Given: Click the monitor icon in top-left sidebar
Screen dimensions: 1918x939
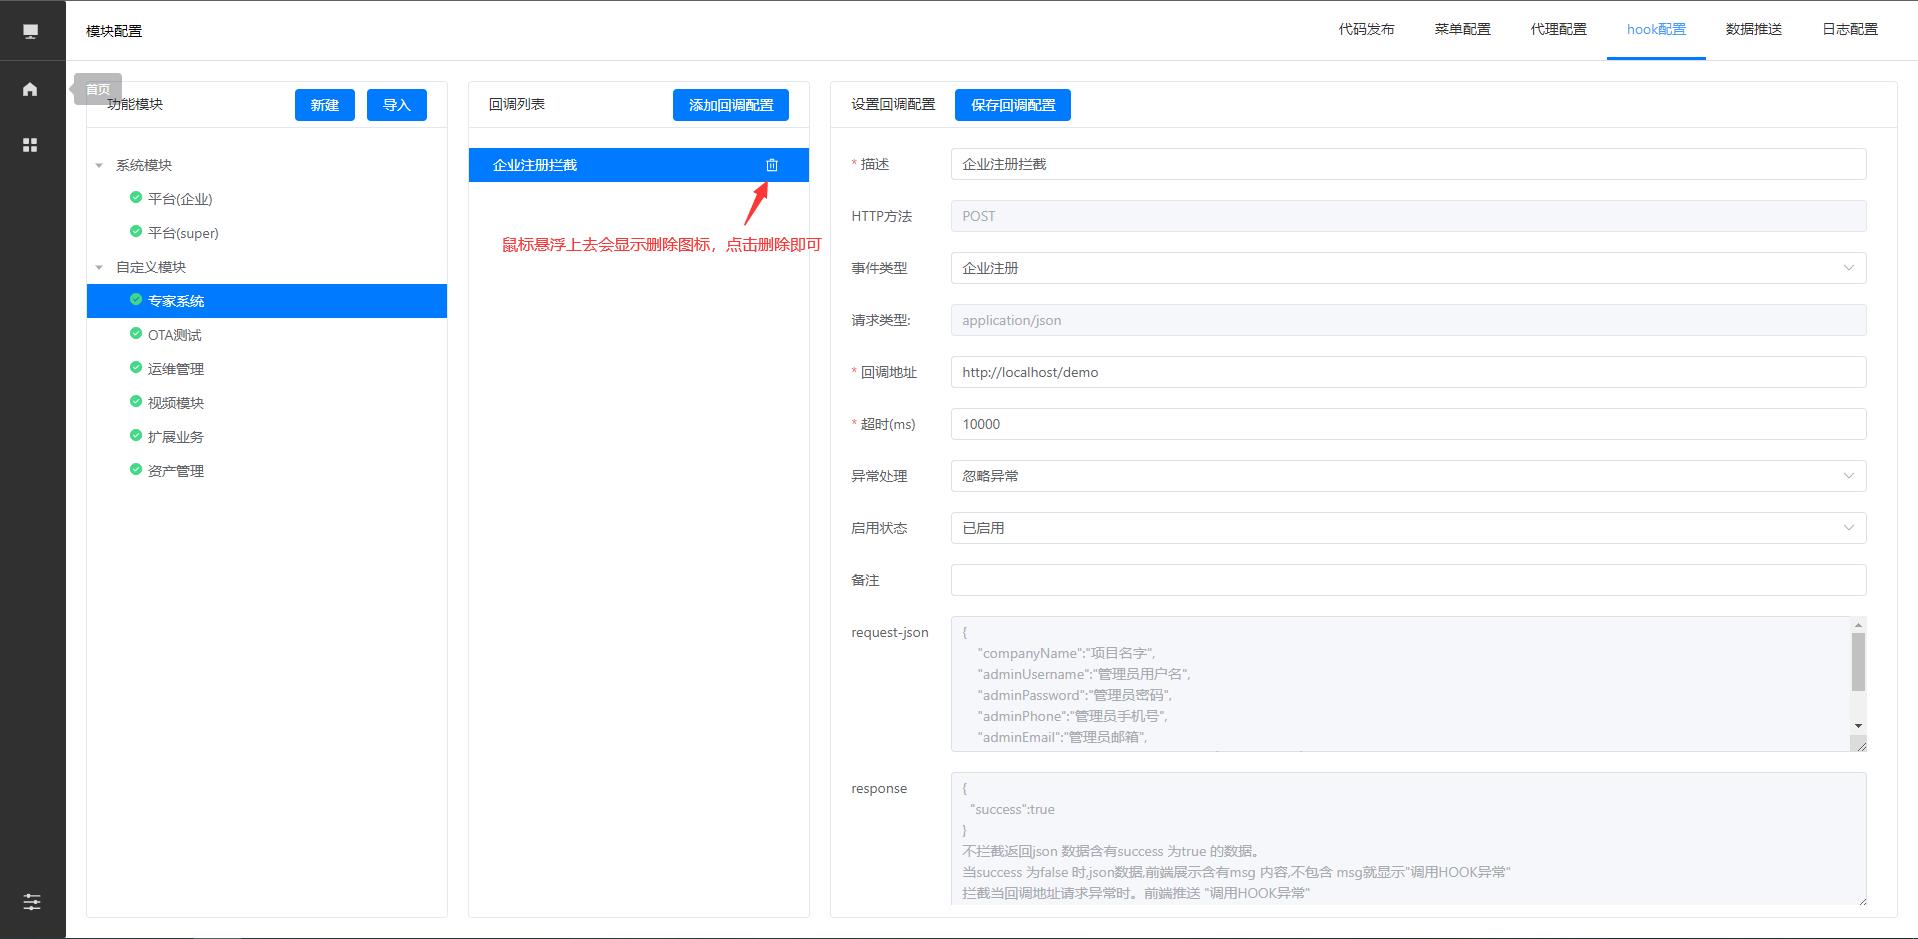Looking at the screenshot, I should (x=30, y=31).
